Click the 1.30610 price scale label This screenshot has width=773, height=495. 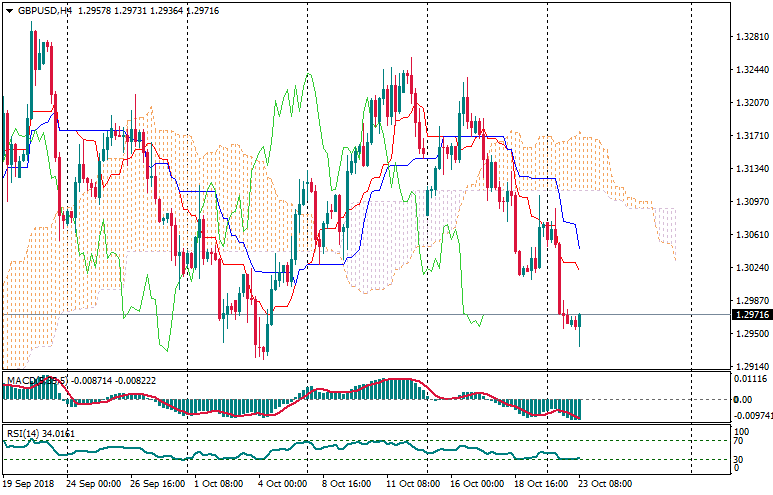point(750,235)
